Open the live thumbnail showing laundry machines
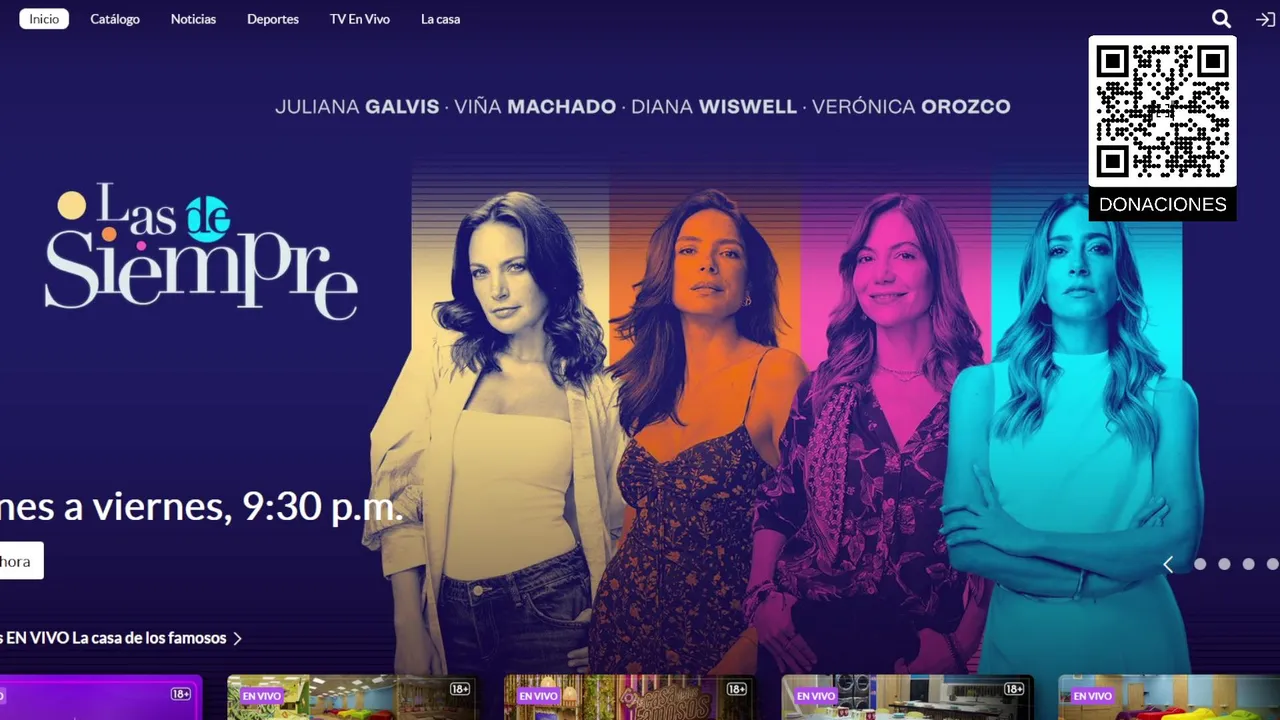Screen dimensions: 1280x720 coord(907,697)
